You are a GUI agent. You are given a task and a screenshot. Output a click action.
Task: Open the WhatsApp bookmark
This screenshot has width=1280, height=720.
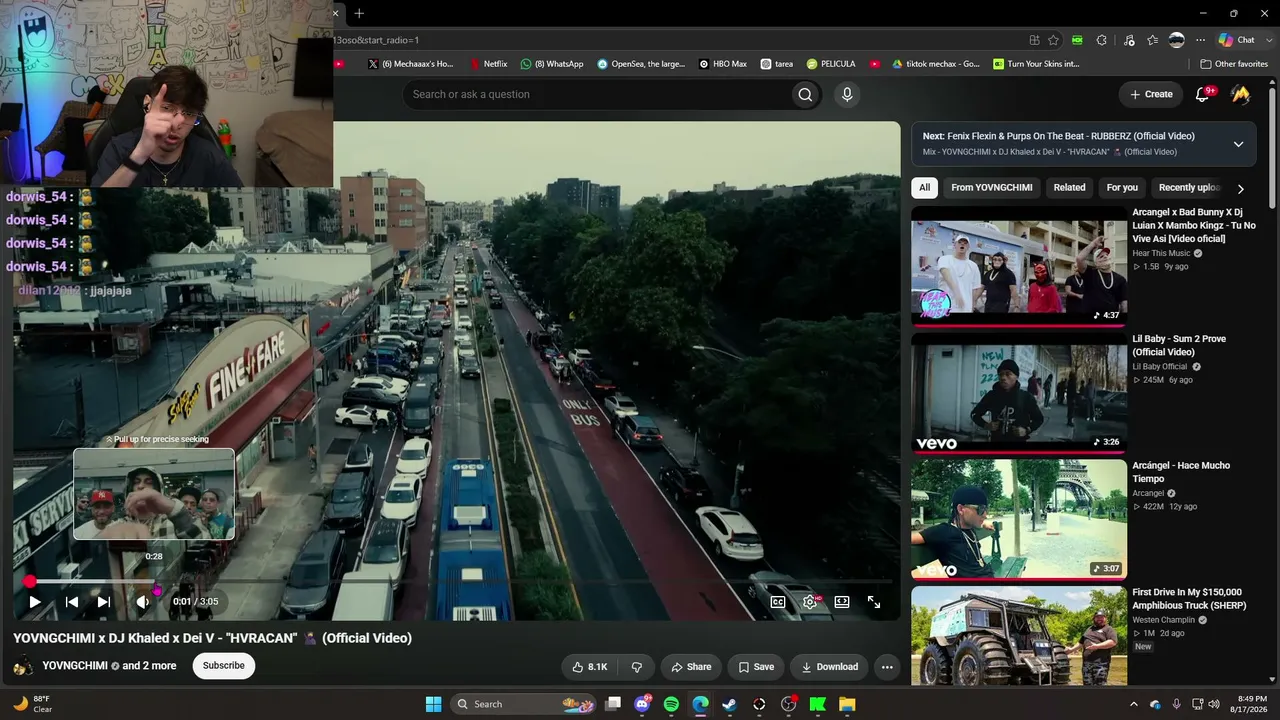click(552, 64)
